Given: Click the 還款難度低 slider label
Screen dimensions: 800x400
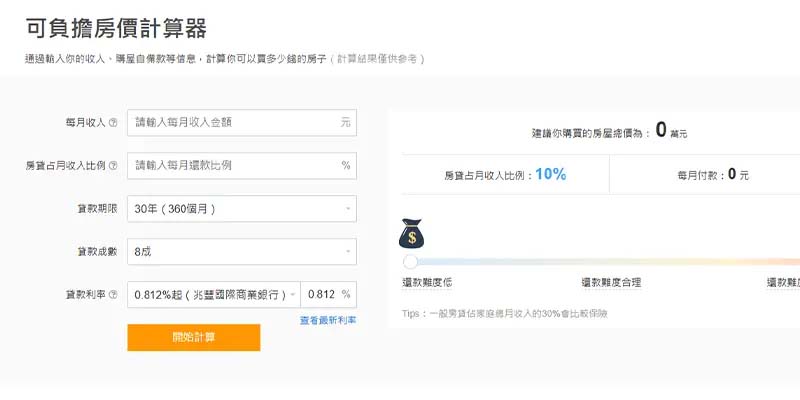Looking at the screenshot, I should (x=427, y=283).
